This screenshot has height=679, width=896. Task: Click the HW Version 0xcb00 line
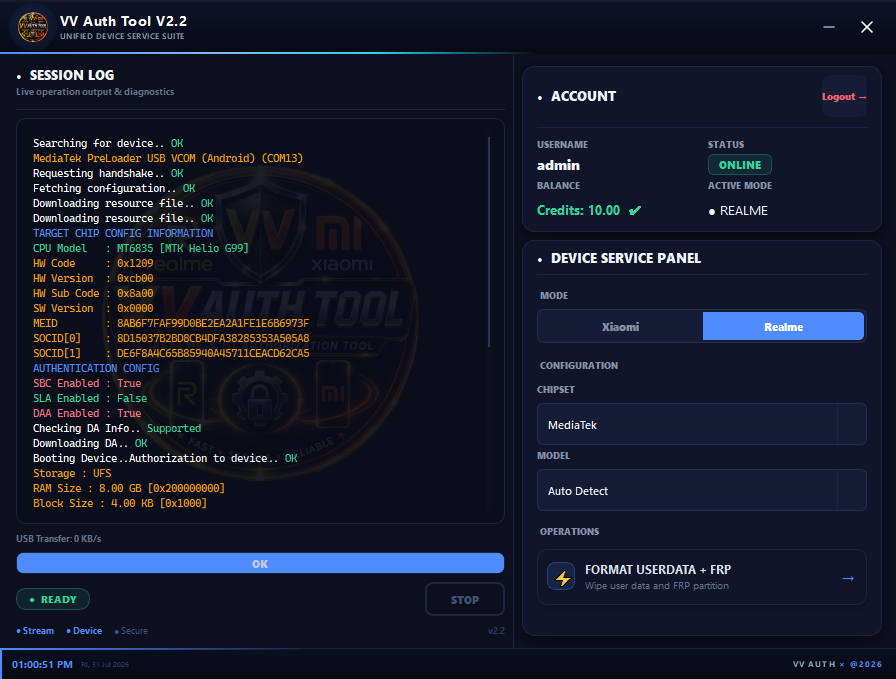coord(93,278)
